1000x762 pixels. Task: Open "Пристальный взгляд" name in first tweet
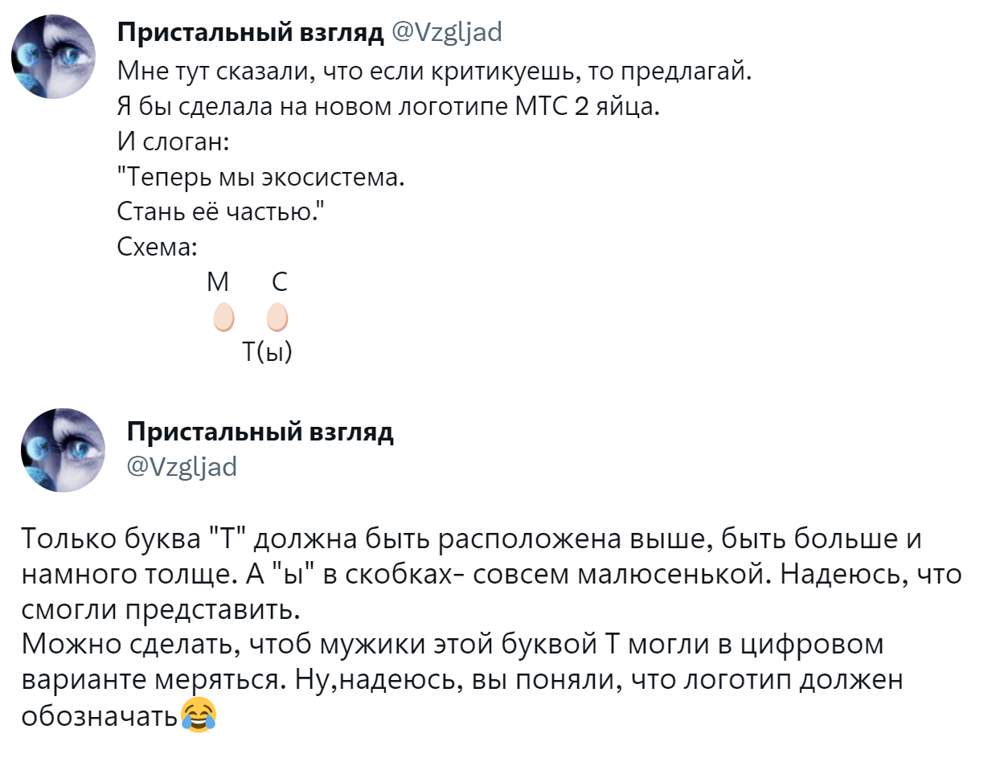[x=250, y=34]
